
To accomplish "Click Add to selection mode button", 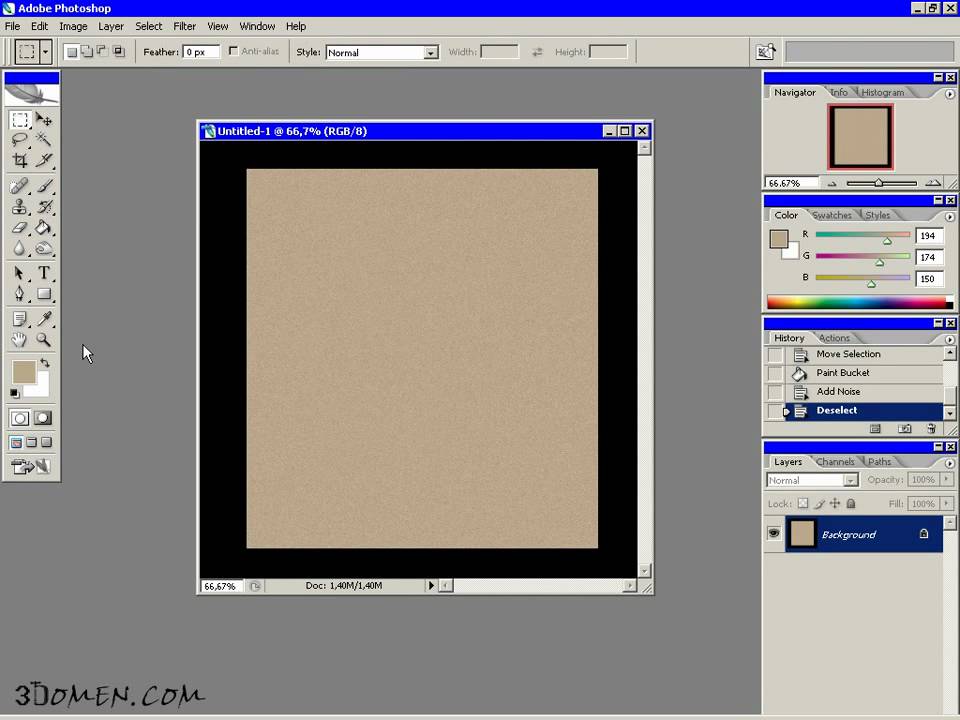I will pyautogui.click(x=87, y=52).
